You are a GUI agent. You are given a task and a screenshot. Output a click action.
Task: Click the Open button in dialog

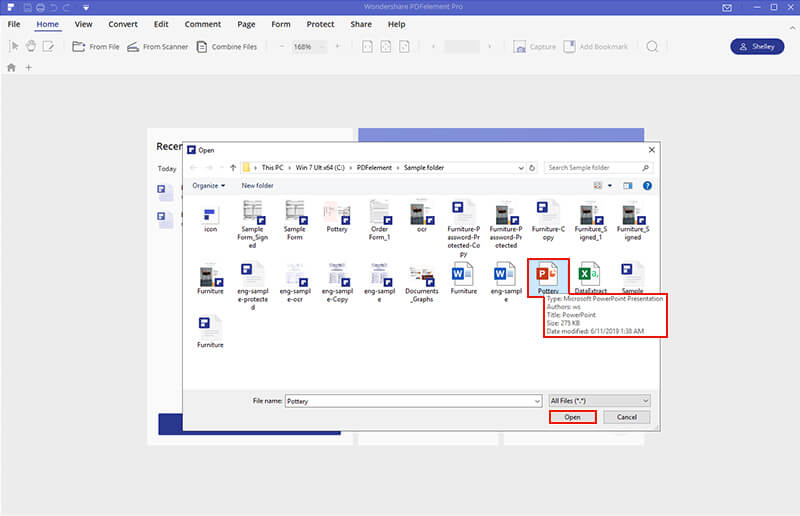point(572,417)
